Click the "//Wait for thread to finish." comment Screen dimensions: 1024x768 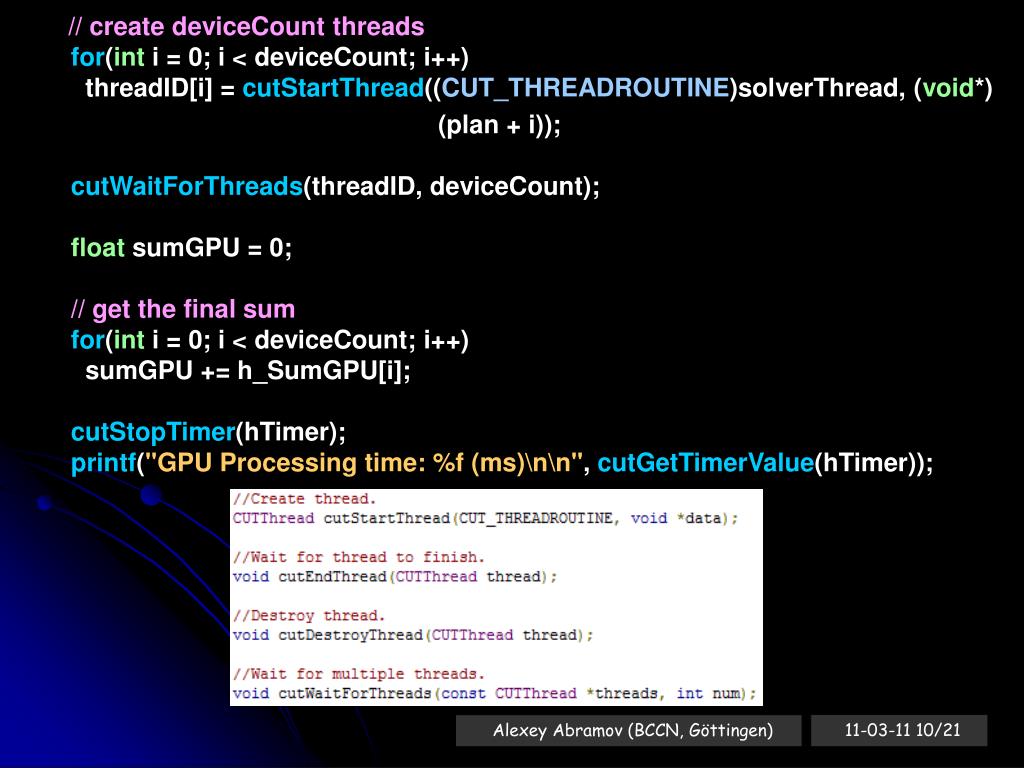click(359, 557)
